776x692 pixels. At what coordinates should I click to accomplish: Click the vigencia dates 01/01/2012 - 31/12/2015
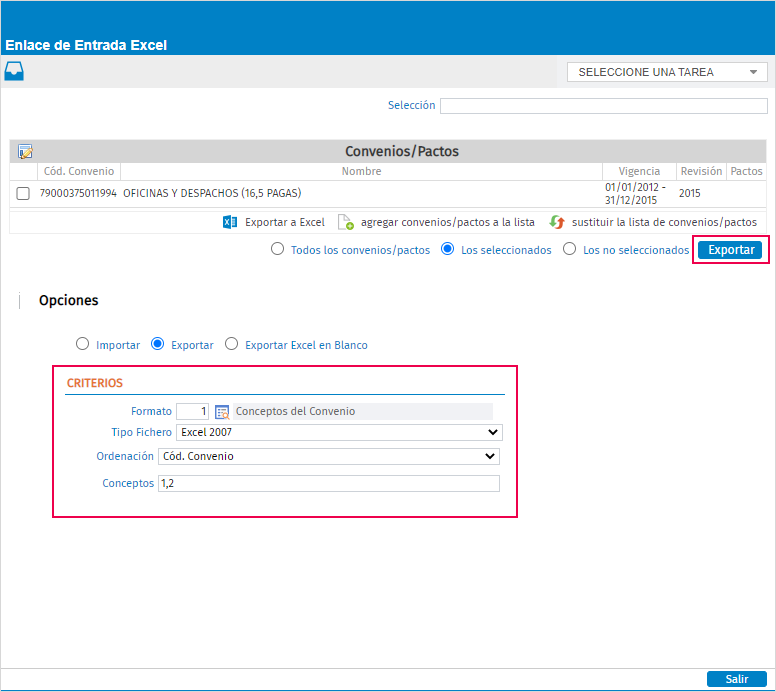635,194
